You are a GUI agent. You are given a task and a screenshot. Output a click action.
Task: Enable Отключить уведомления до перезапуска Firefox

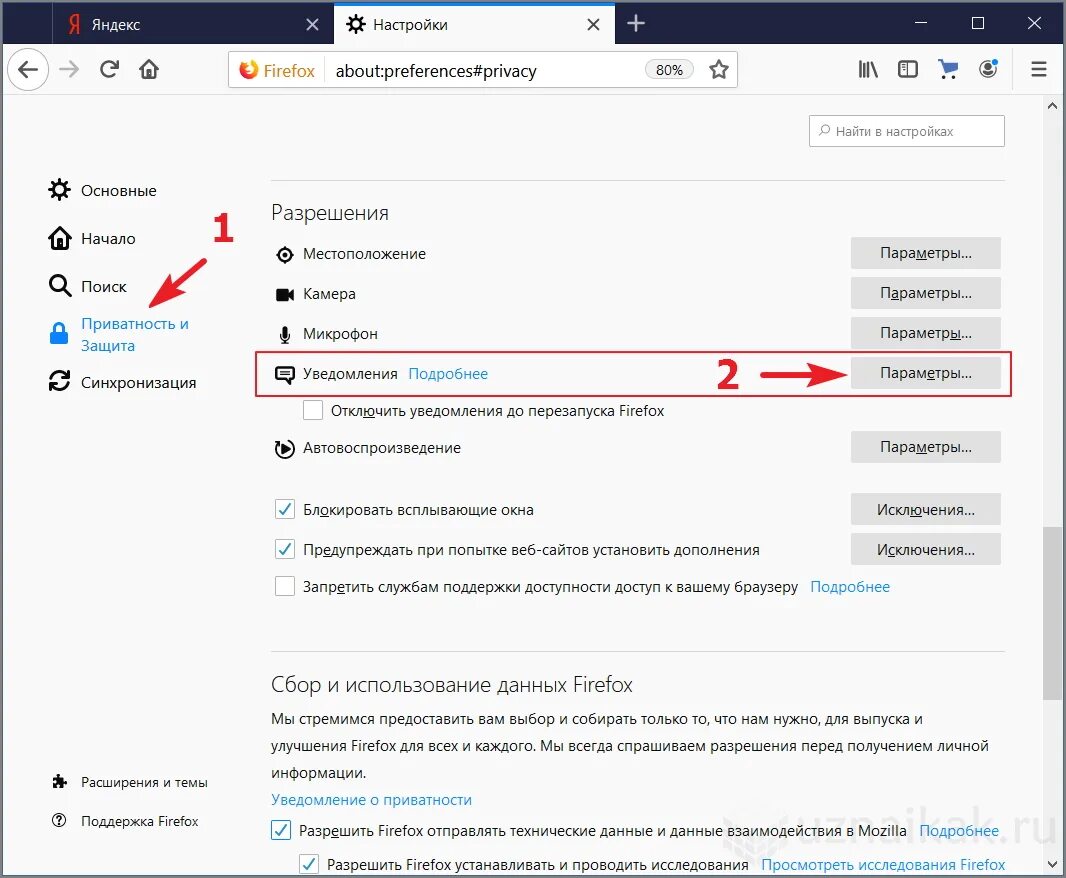[313, 411]
